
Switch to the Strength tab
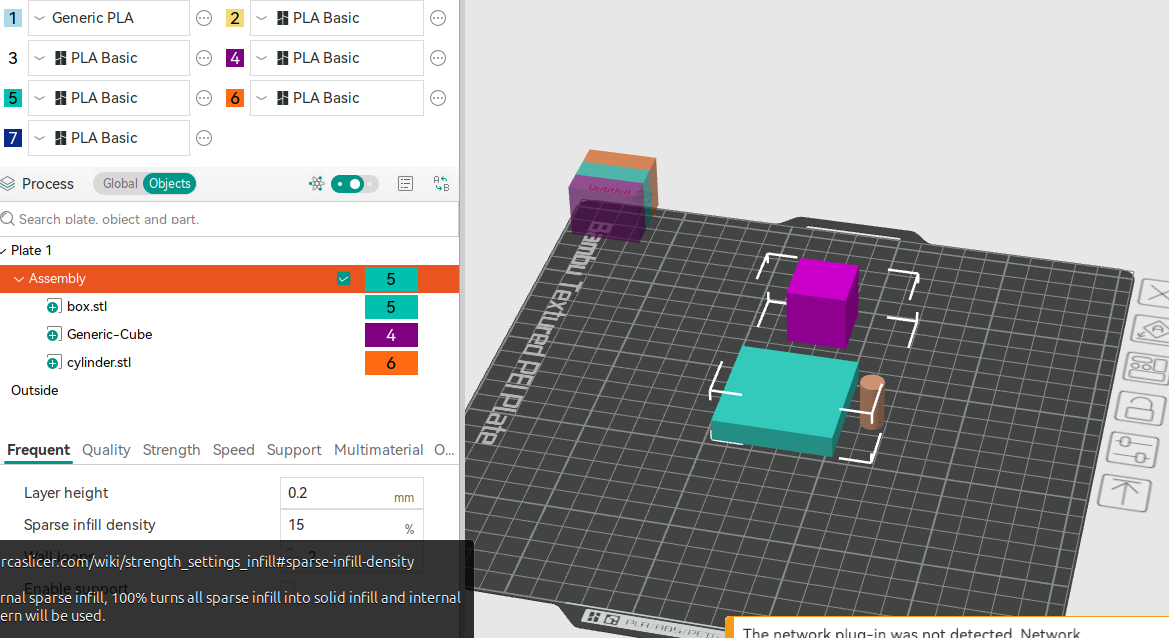pyautogui.click(x=171, y=450)
